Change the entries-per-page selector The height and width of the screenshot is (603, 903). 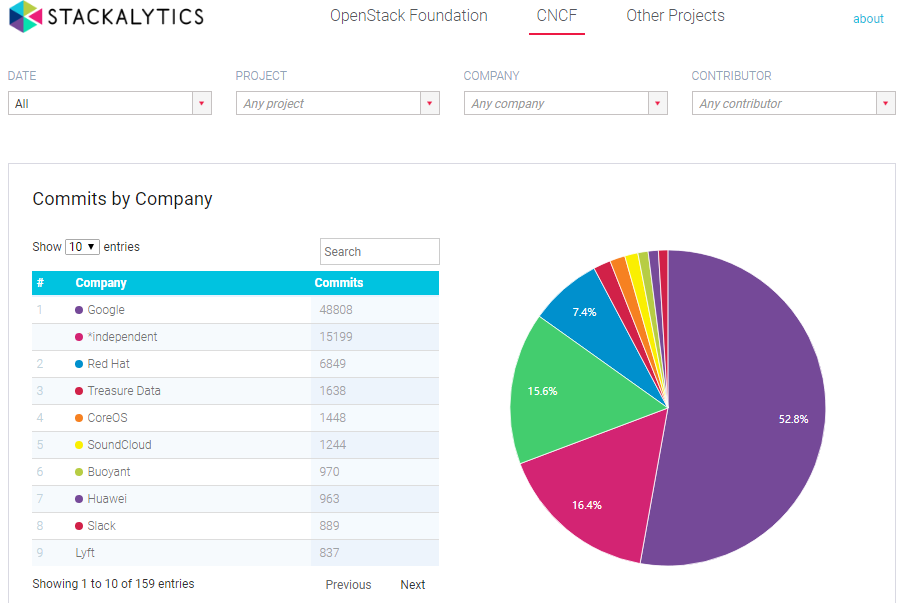[x=82, y=247]
